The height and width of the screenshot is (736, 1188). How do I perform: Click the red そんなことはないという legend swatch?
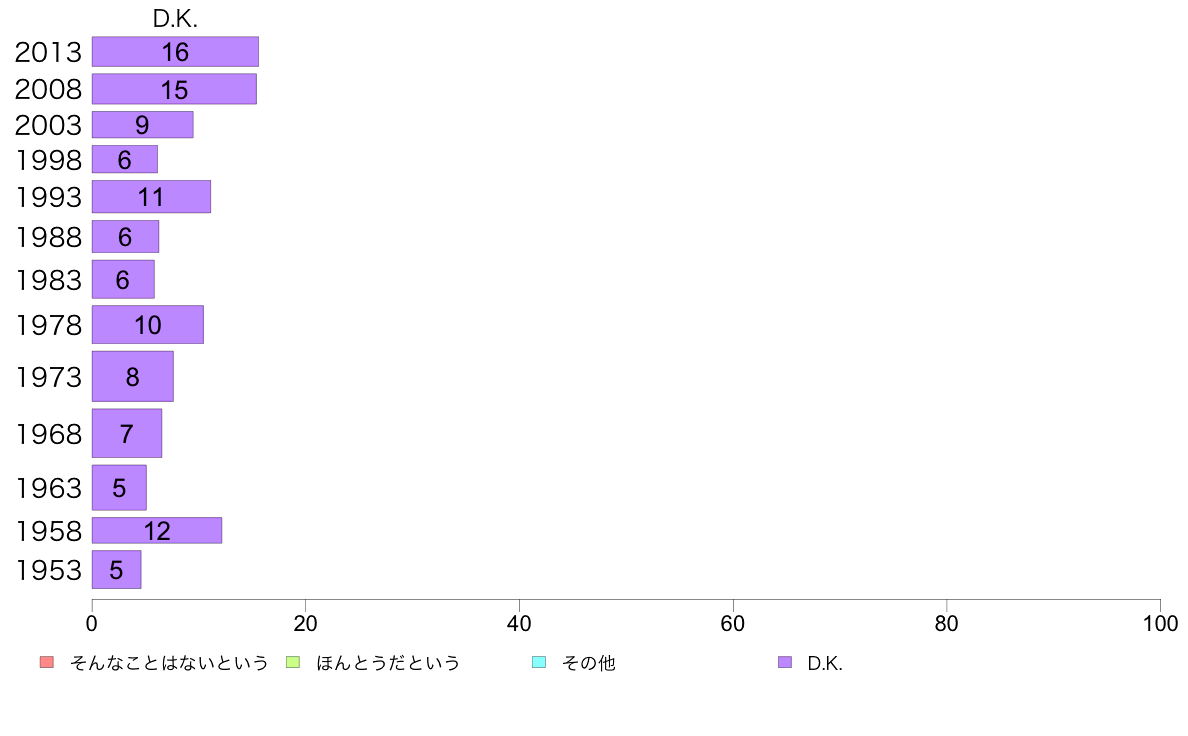coord(47,662)
